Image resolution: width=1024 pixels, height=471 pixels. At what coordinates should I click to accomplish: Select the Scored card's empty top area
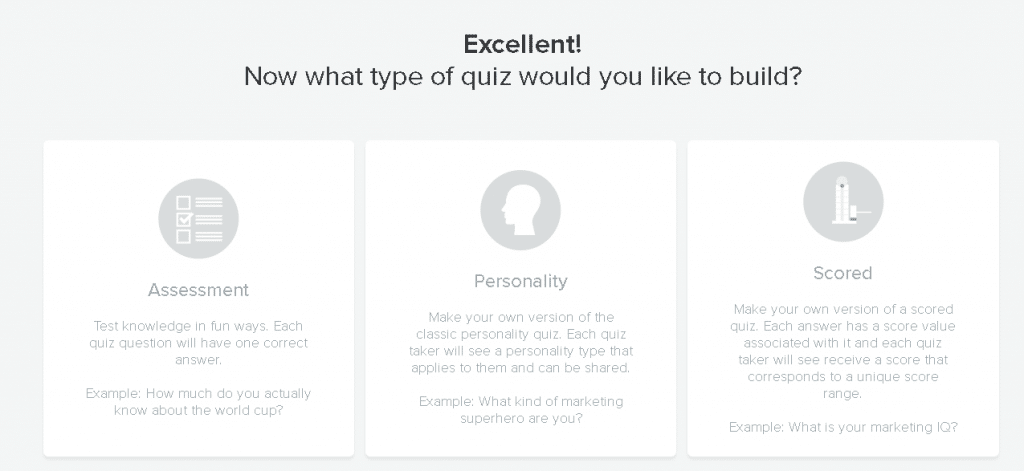point(843,150)
